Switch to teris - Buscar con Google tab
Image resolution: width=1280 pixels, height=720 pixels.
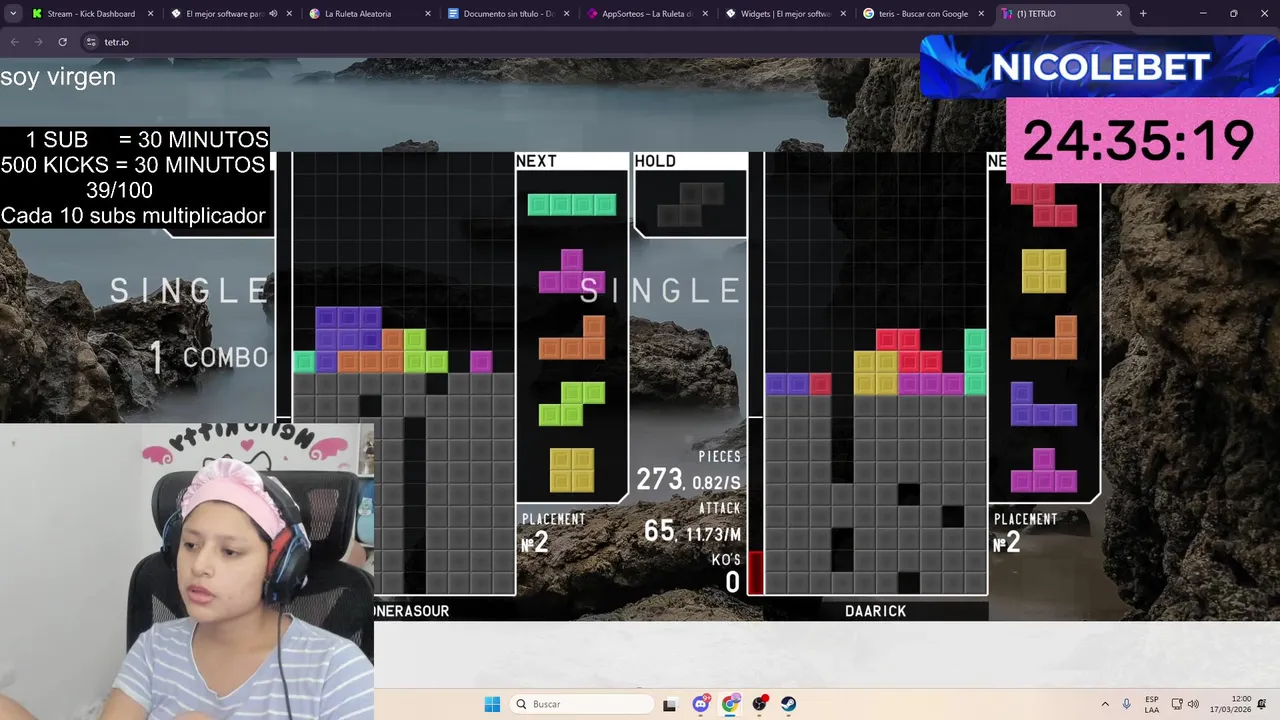click(x=923, y=14)
